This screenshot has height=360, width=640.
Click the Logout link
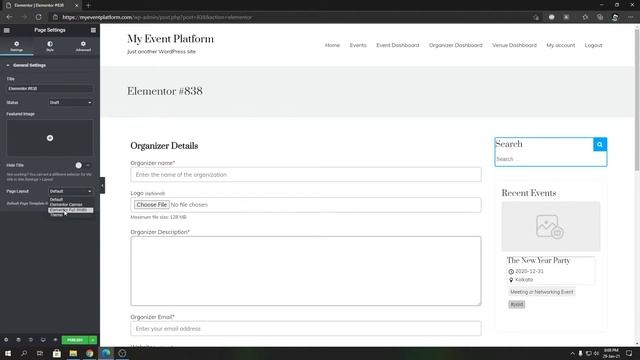point(593,45)
